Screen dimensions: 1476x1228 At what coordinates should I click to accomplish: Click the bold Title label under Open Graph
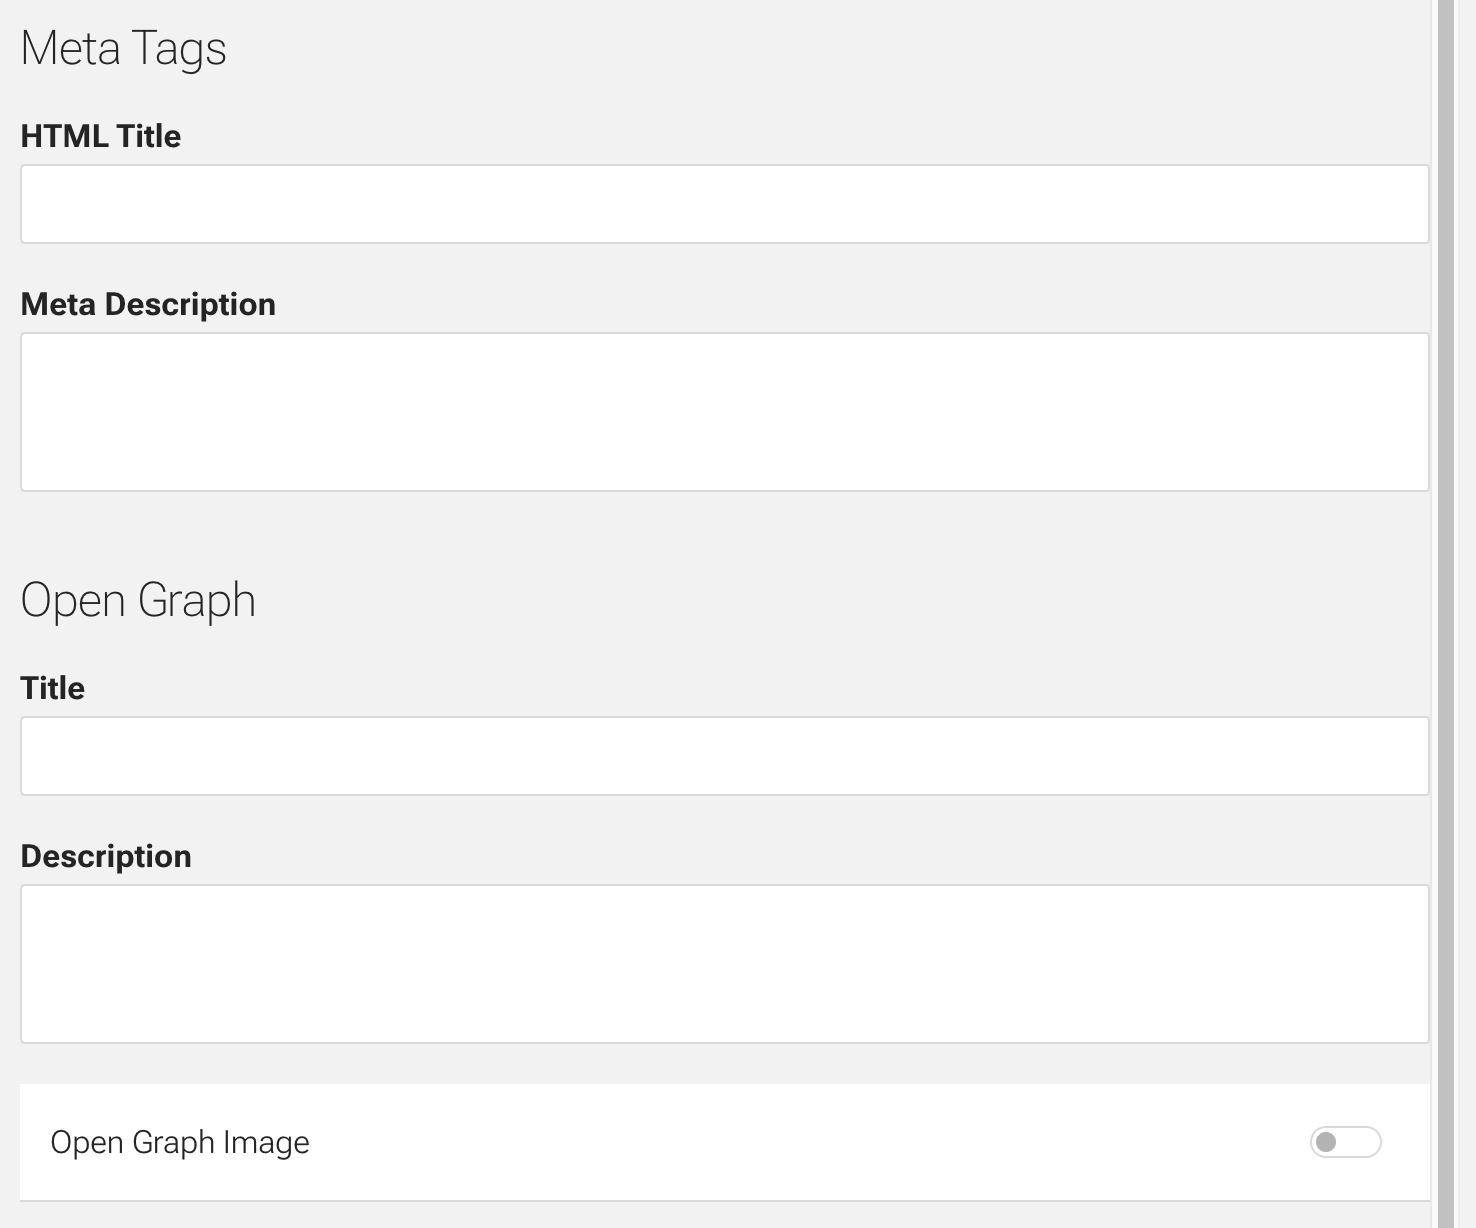[53, 688]
